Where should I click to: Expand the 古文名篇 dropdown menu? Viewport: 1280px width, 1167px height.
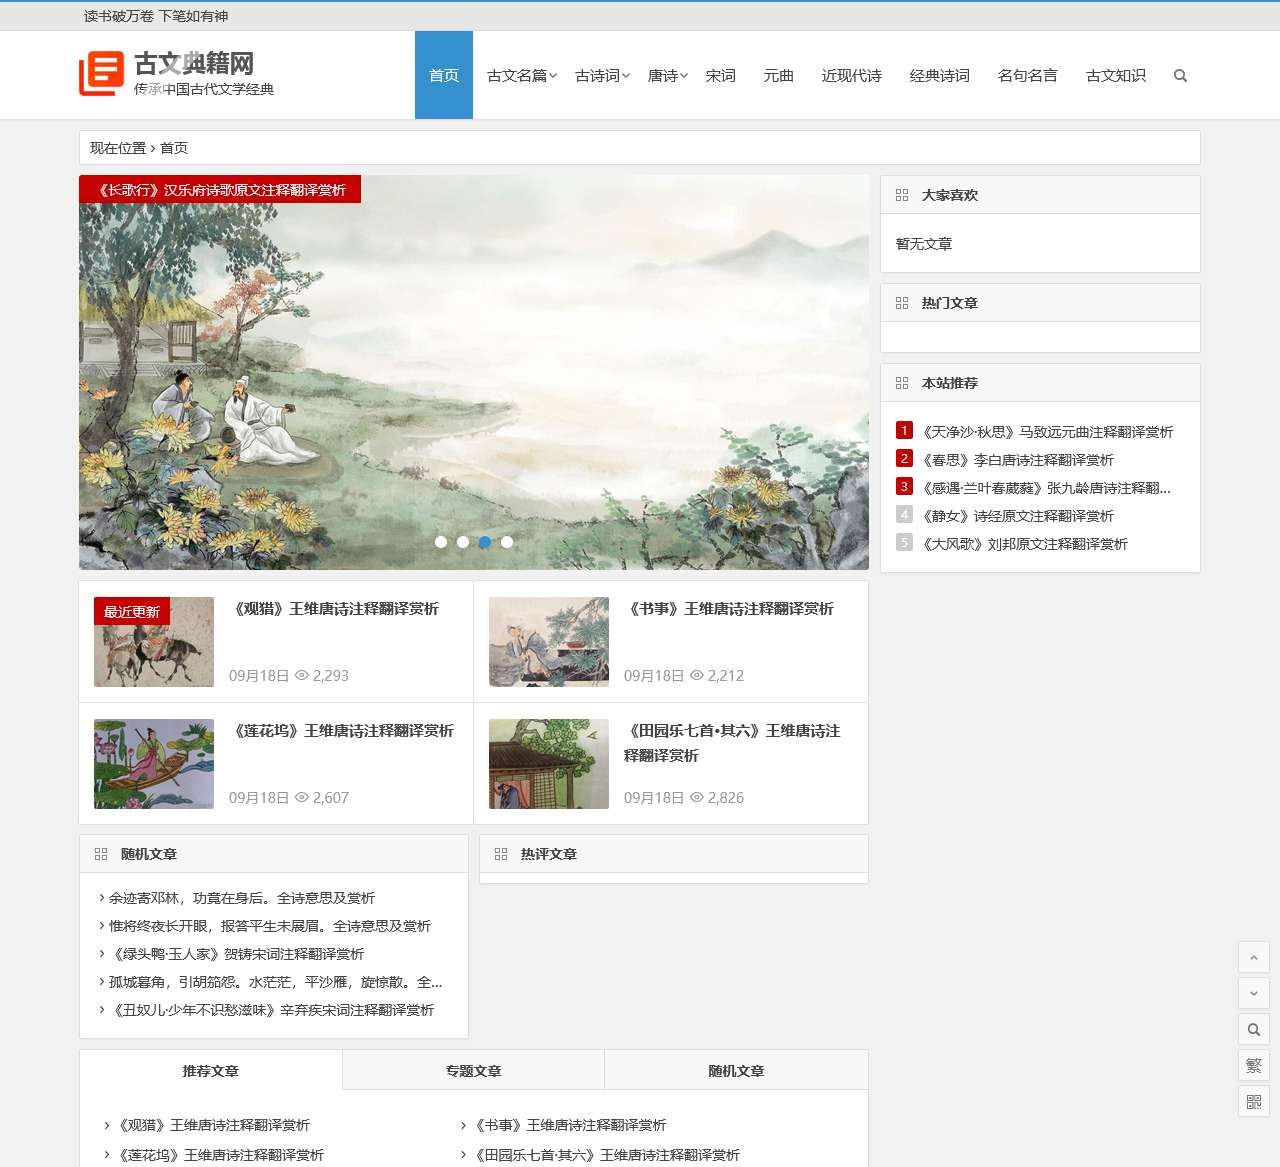coord(521,76)
